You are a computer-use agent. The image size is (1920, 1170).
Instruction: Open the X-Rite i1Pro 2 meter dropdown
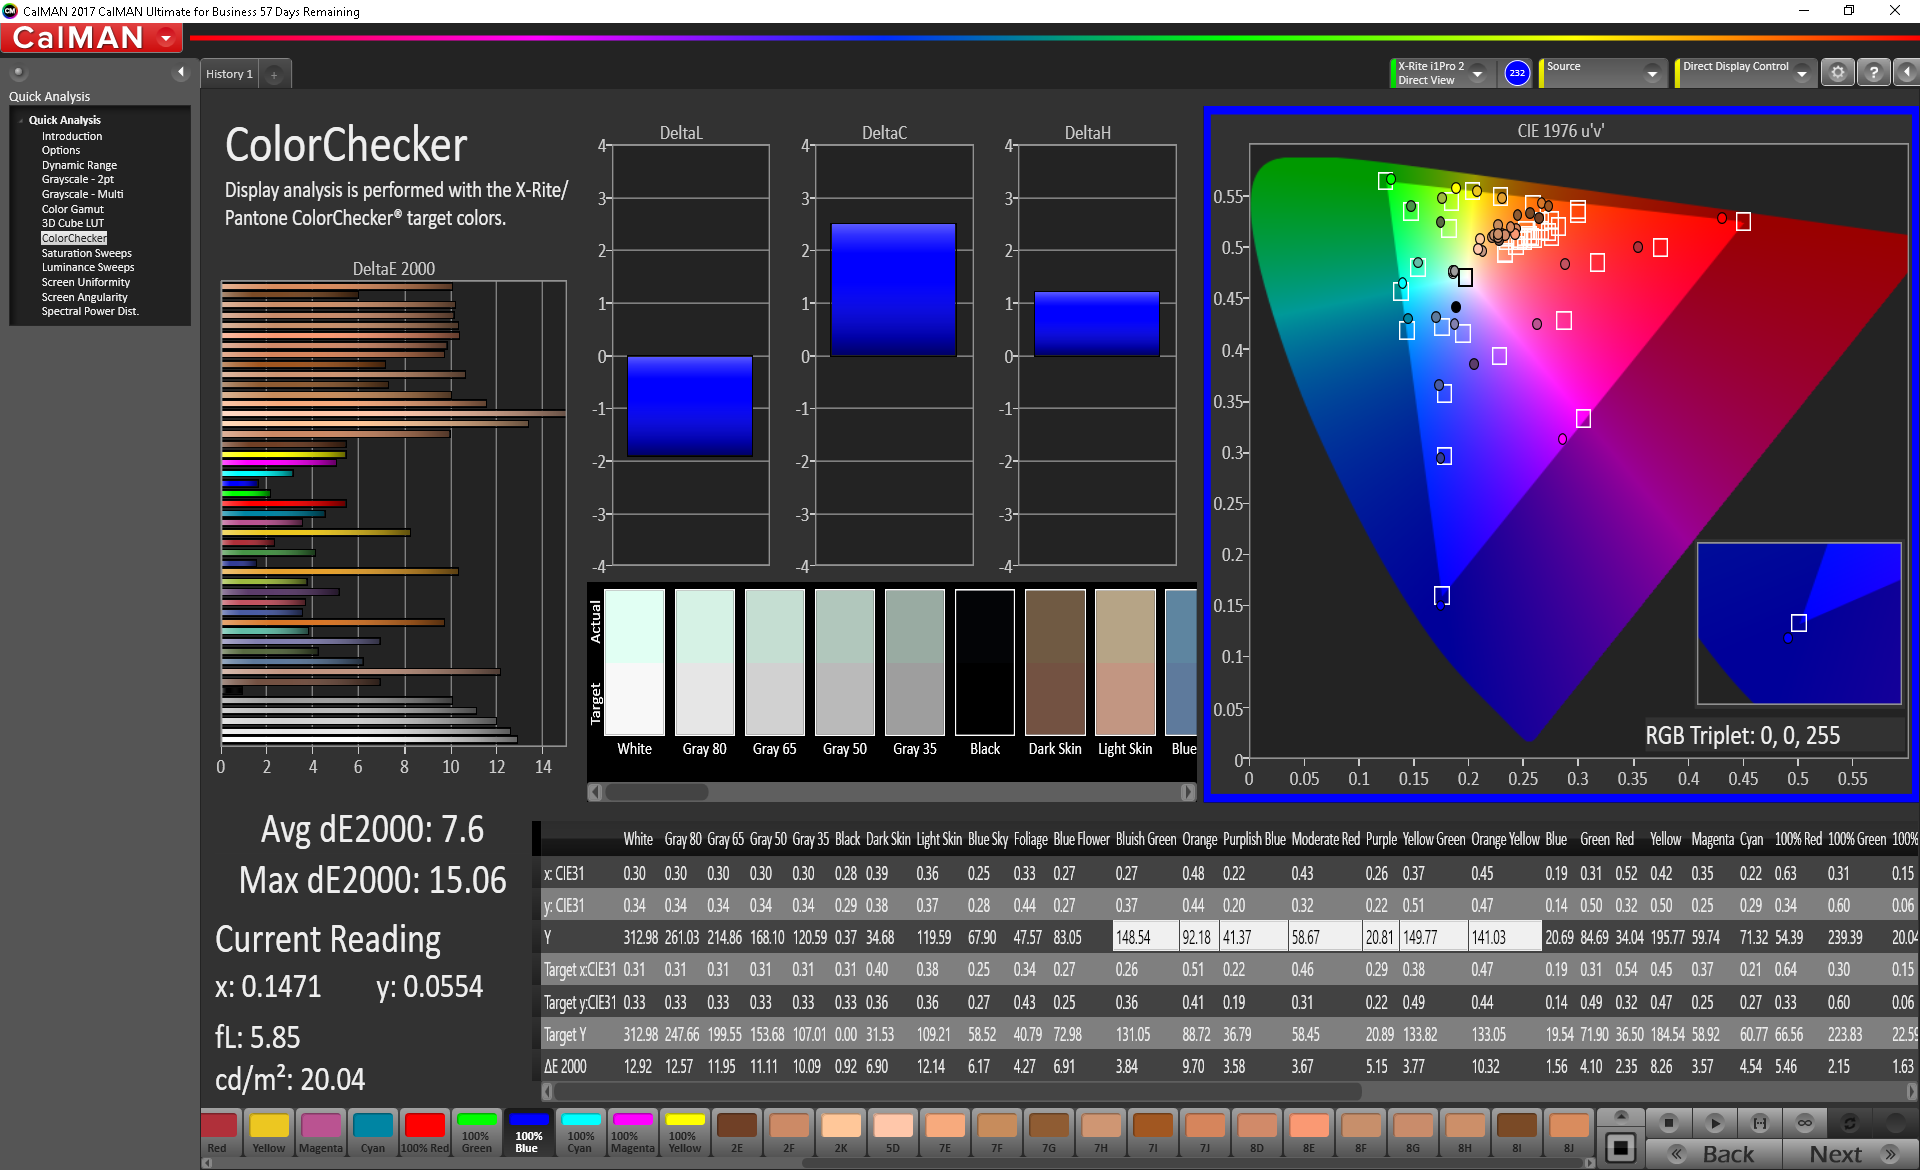point(1477,74)
